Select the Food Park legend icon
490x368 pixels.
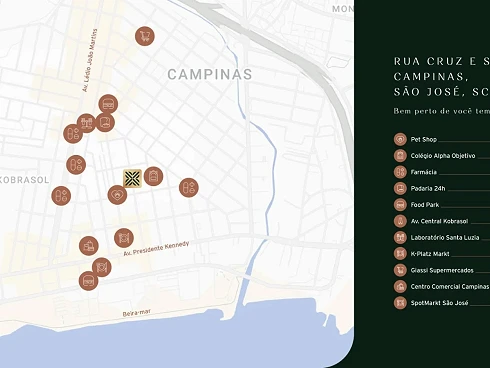(x=400, y=204)
